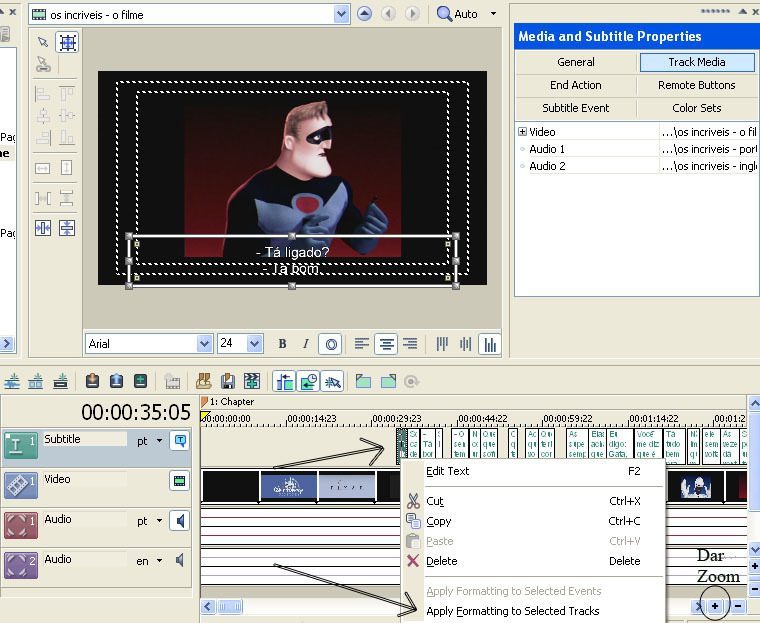
Task: Align subtitle text to the left
Action: pos(362,344)
